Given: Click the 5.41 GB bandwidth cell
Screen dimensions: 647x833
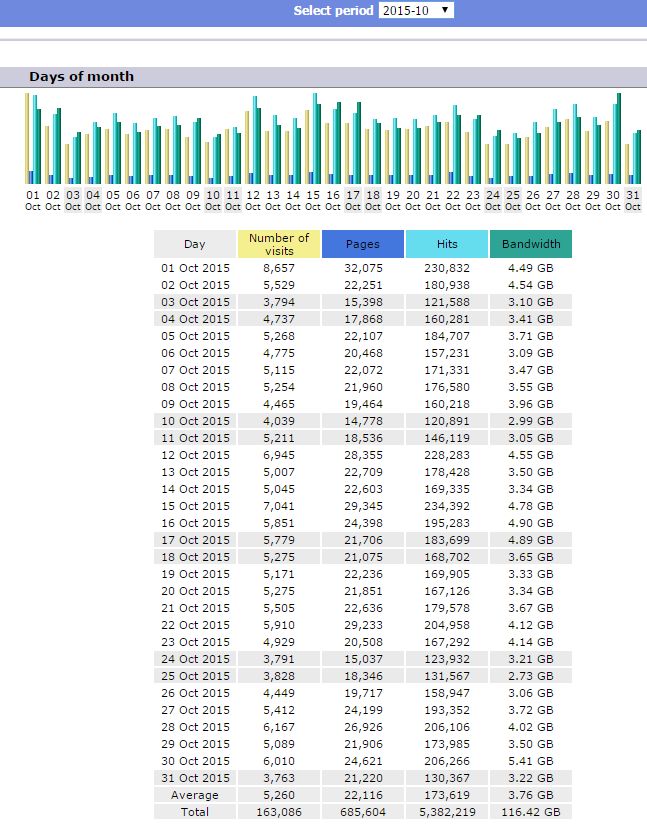Looking at the screenshot, I should [x=530, y=761].
